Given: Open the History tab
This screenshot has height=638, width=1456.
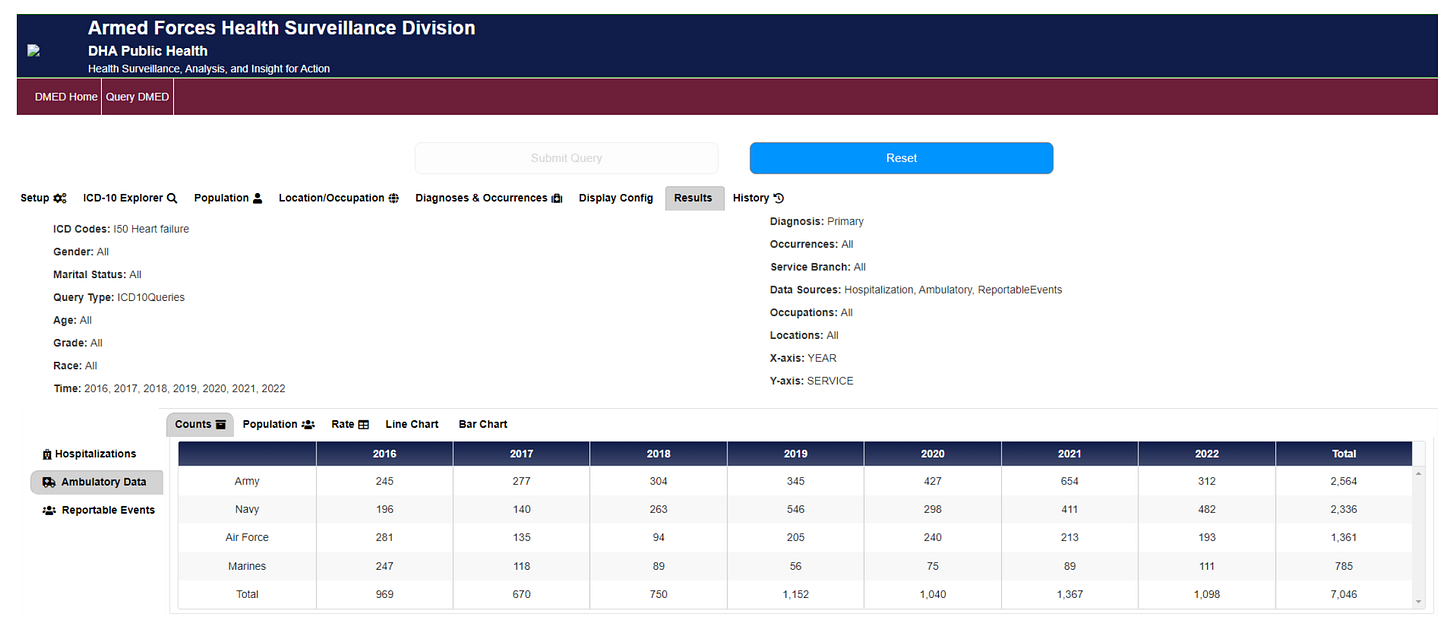Looking at the screenshot, I should coord(758,198).
